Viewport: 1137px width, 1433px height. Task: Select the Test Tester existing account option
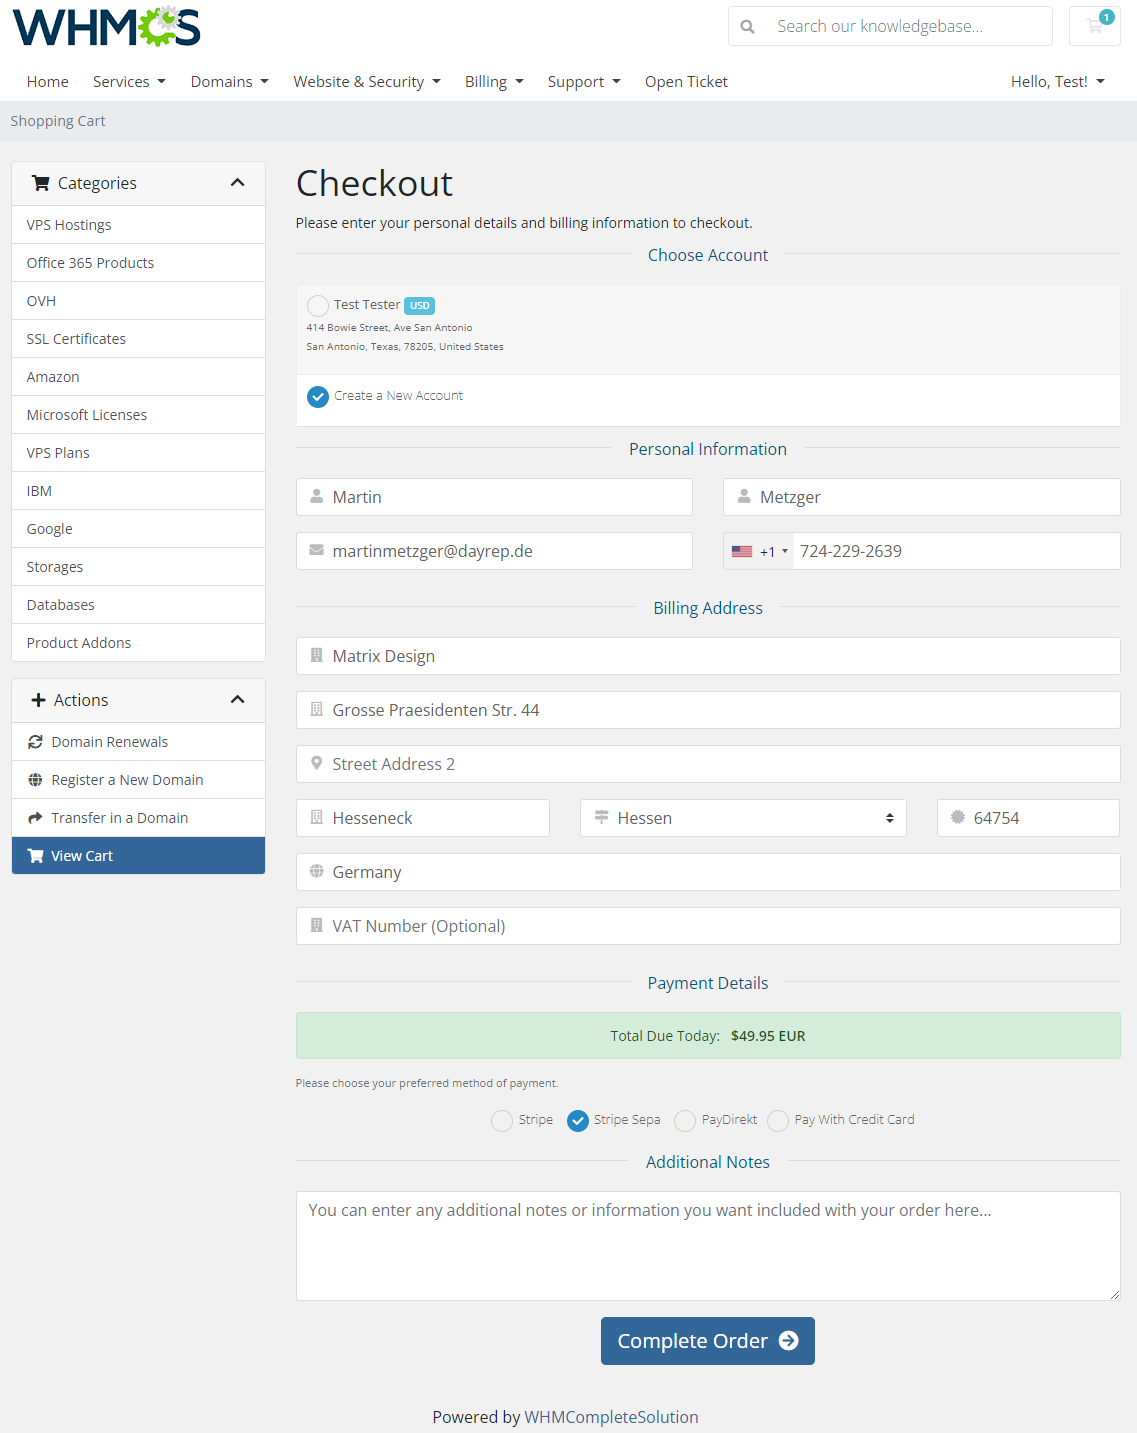(318, 305)
